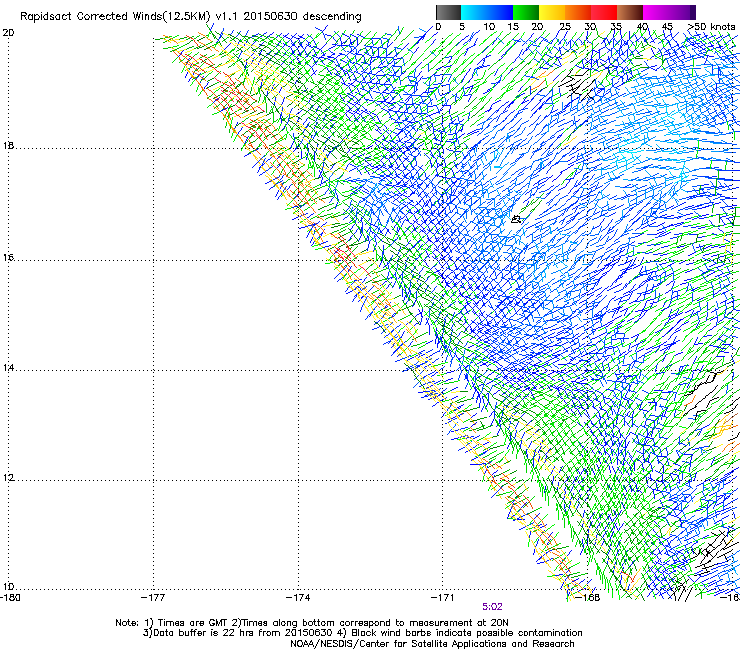Screen dimensions: 740x650
Task: Click the longitude label '-171'
Action: tap(443, 598)
